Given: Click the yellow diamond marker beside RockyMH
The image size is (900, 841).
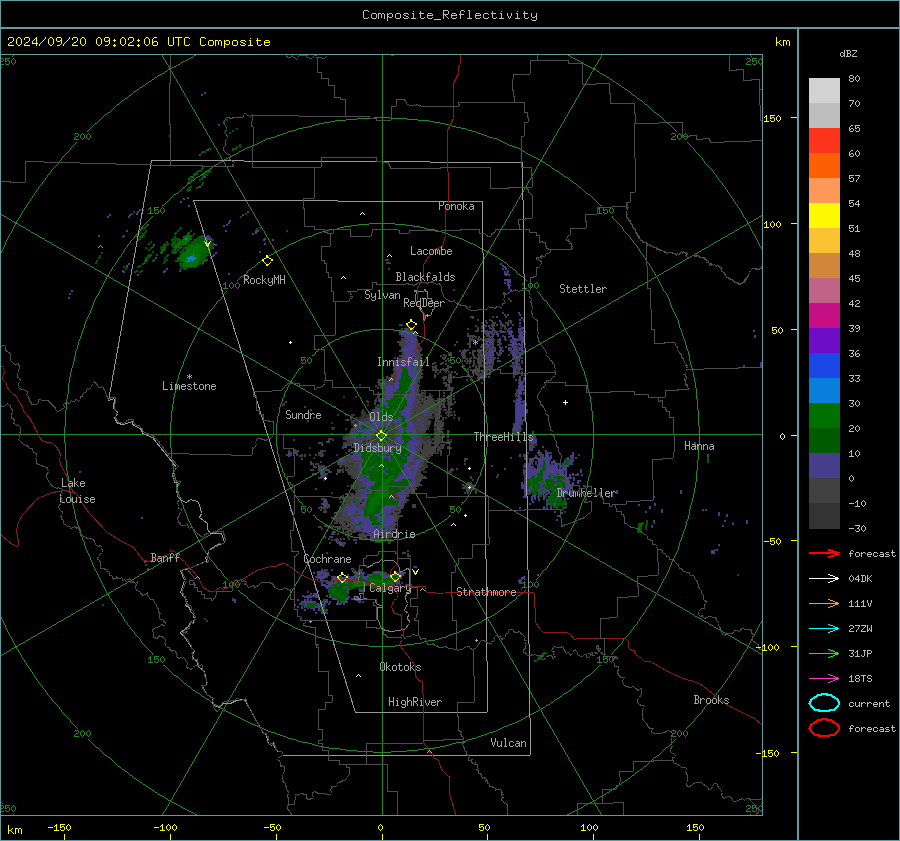Looking at the screenshot, I should [x=267, y=261].
